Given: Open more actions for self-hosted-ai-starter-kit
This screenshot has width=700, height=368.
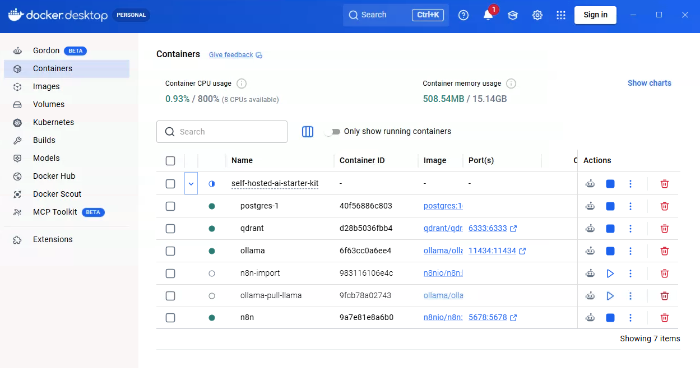Looking at the screenshot, I should coord(630,184).
